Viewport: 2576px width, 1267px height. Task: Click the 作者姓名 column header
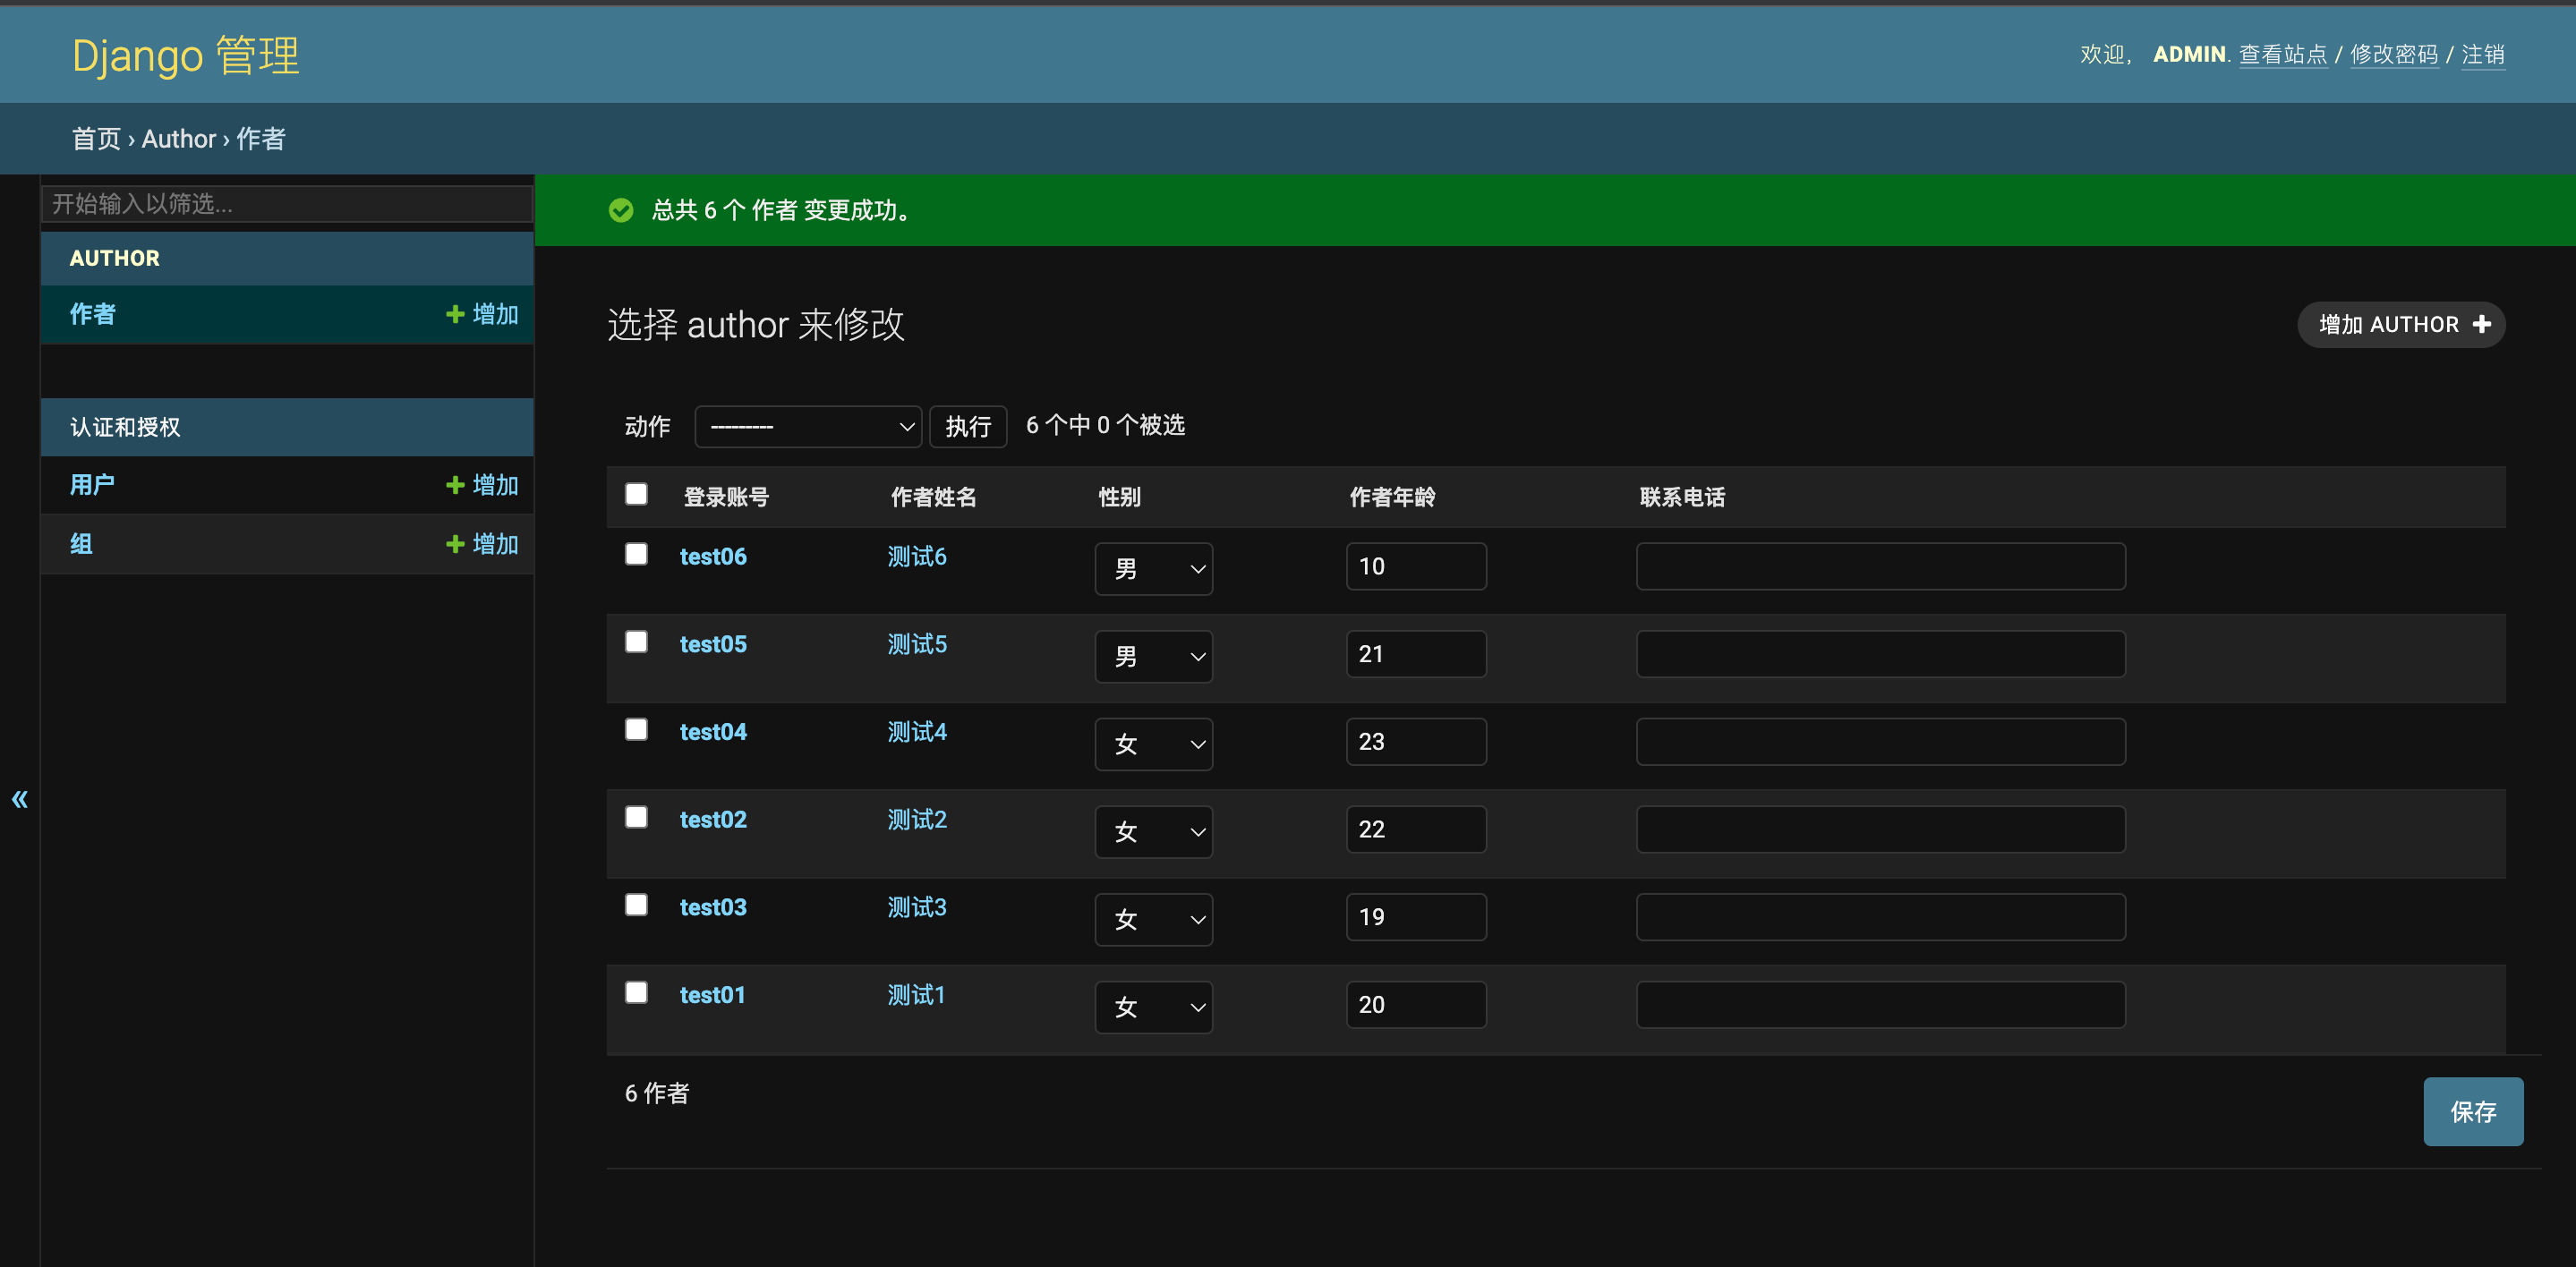934,497
